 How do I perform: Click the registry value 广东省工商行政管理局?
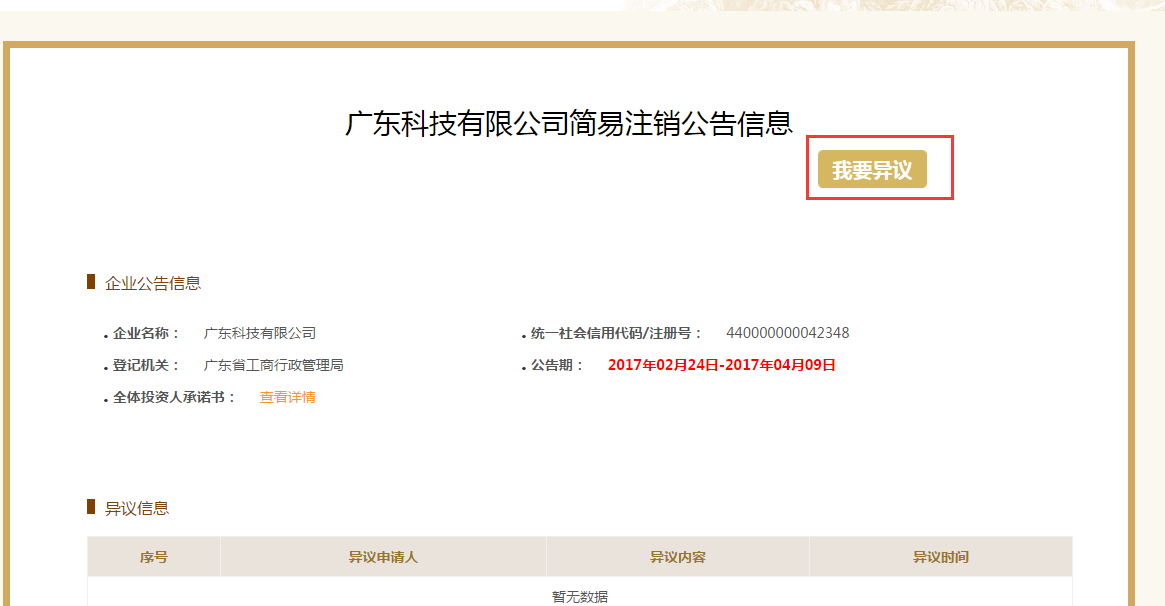point(274,365)
